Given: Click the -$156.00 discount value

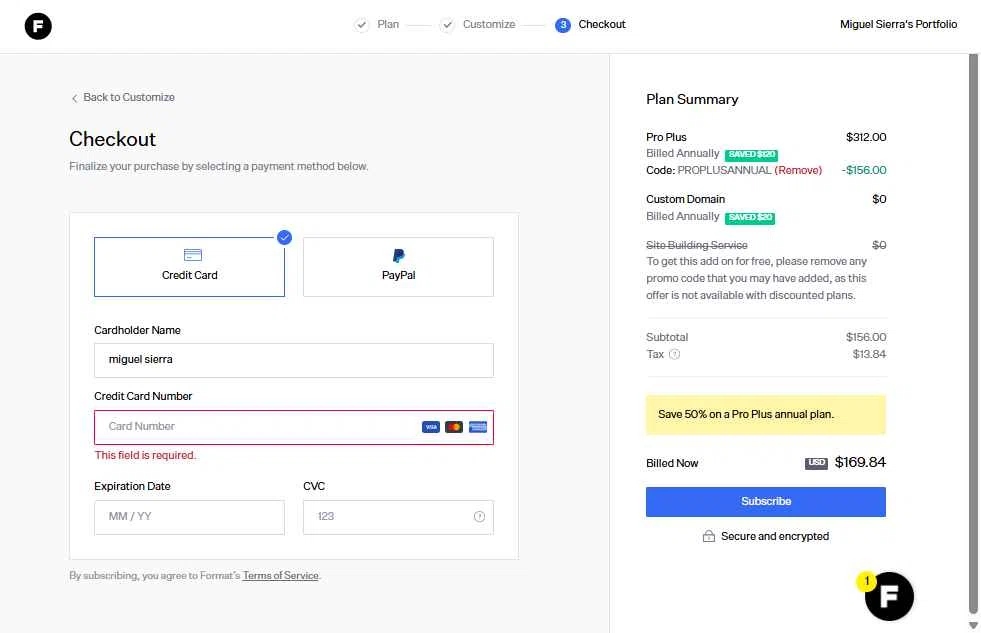Looking at the screenshot, I should pos(864,170).
